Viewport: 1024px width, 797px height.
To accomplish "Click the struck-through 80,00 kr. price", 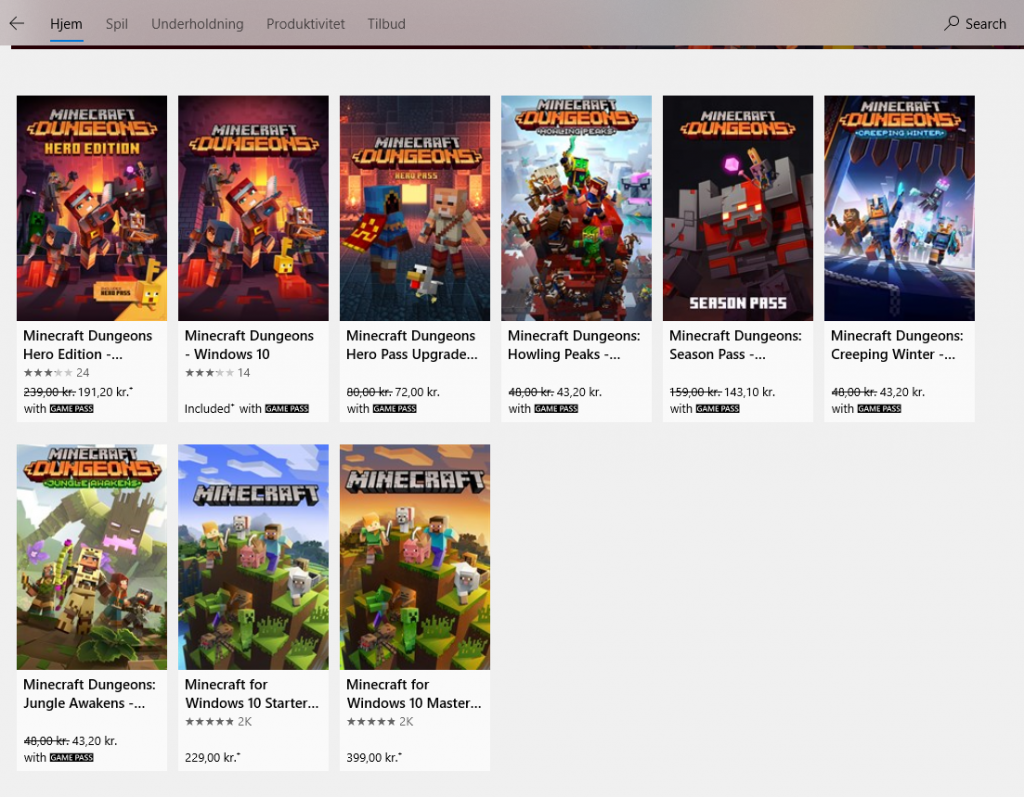I will (x=369, y=392).
